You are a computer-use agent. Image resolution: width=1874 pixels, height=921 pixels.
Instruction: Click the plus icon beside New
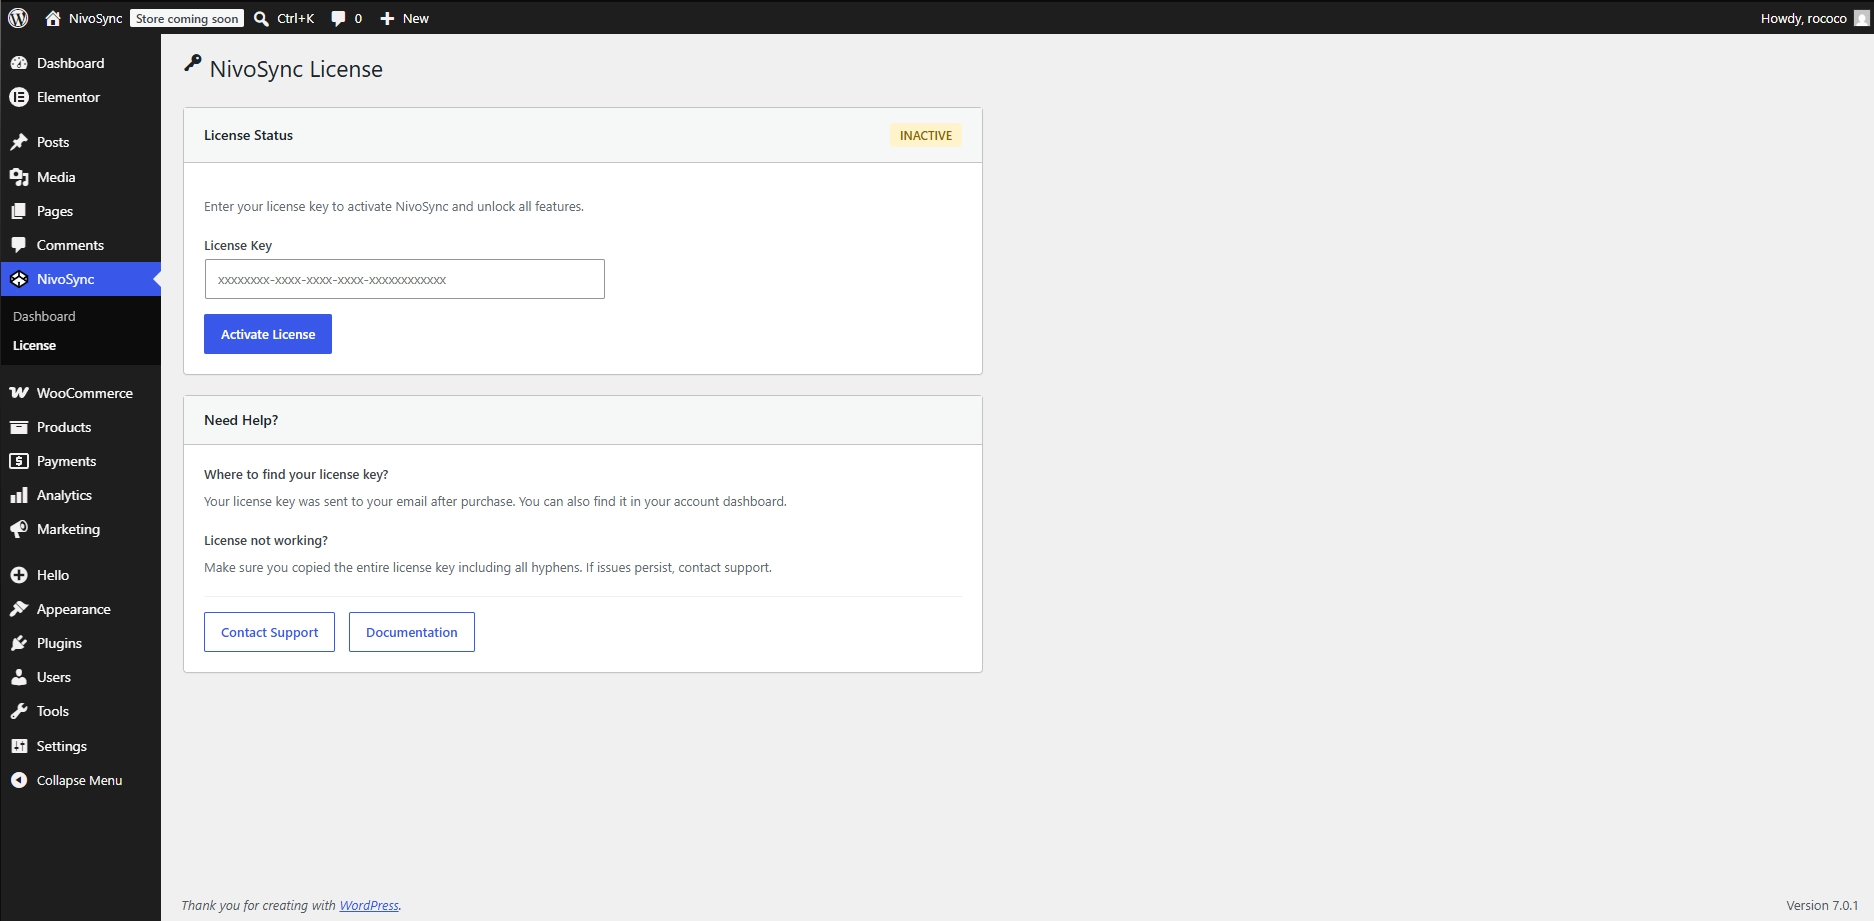[387, 18]
